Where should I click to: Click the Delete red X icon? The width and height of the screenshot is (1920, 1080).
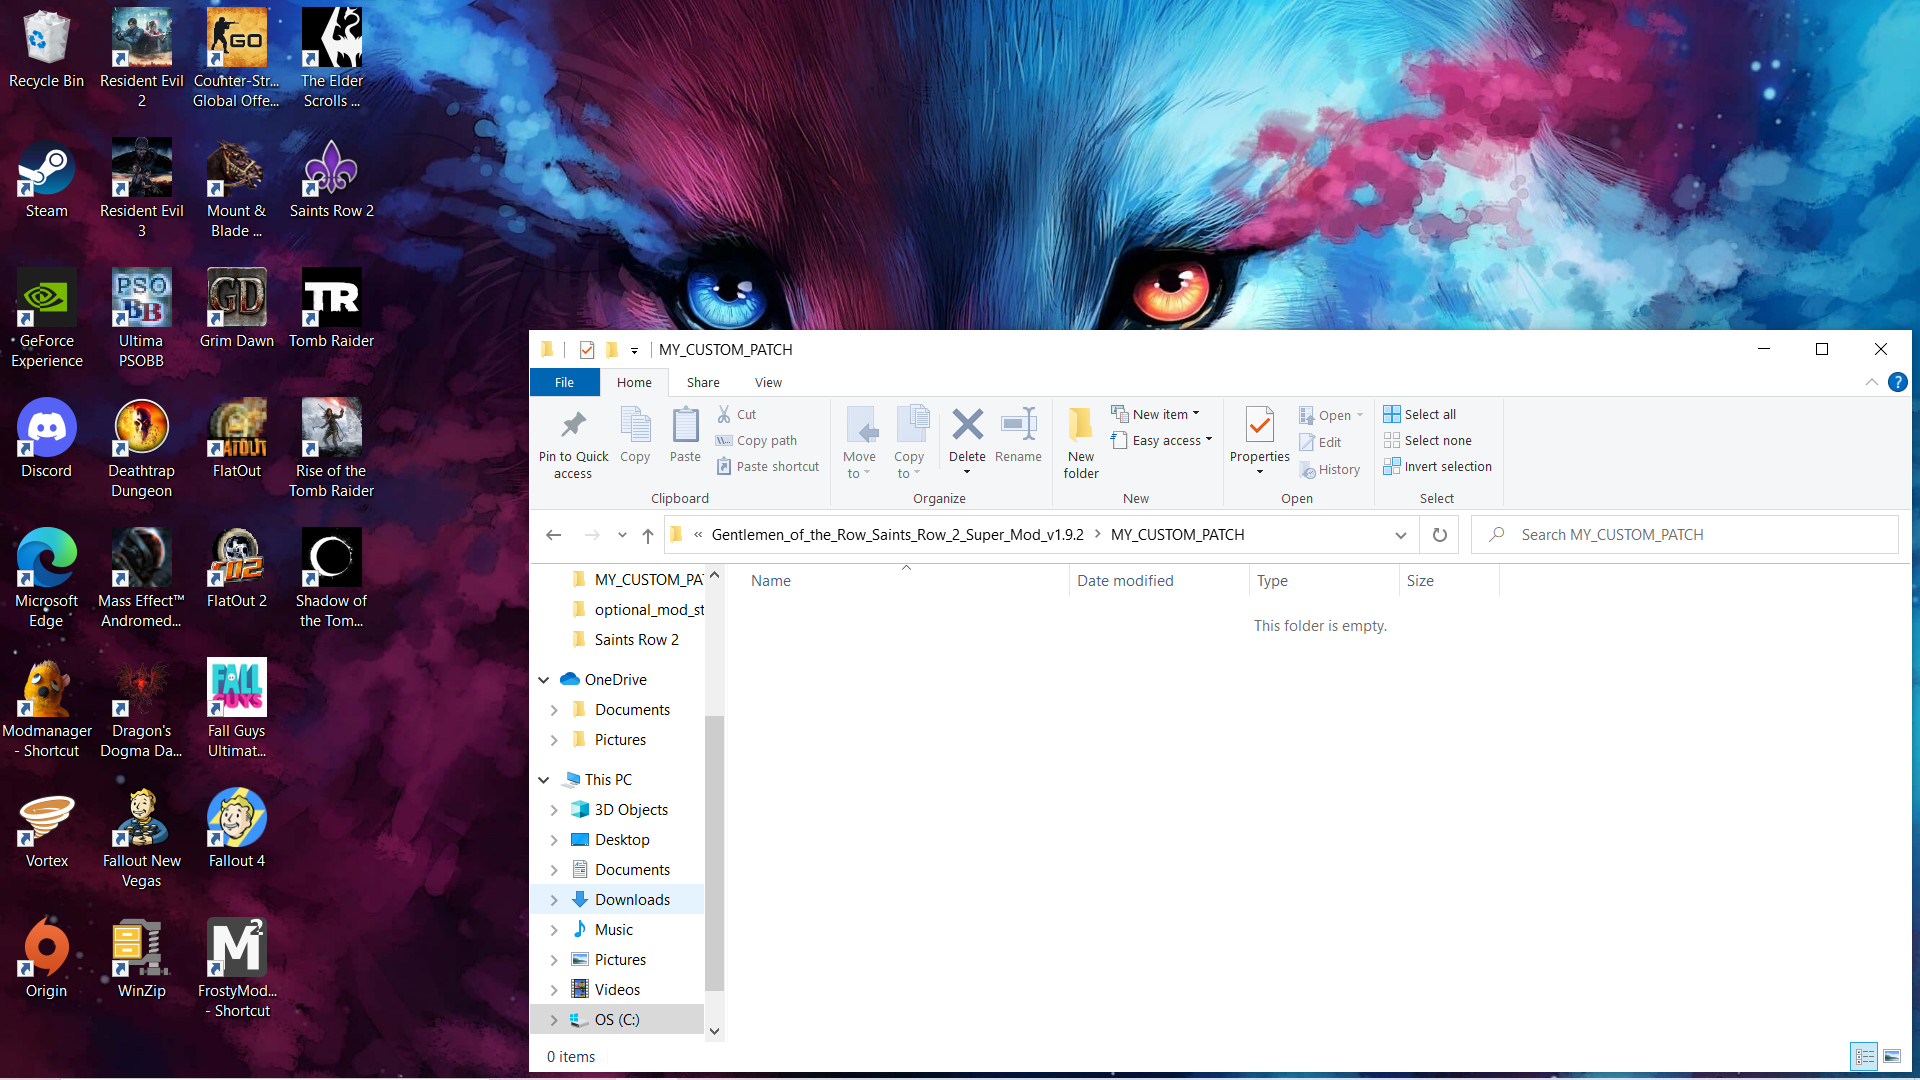click(967, 424)
